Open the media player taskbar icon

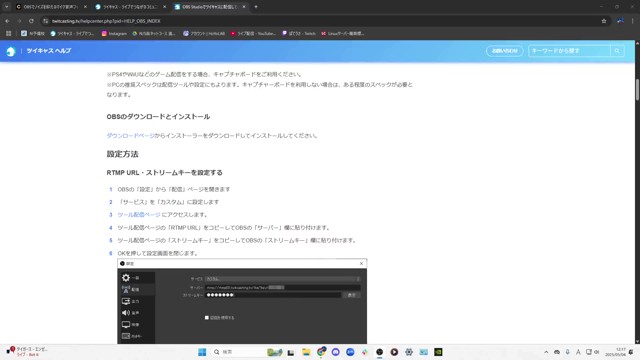coord(394,352)
